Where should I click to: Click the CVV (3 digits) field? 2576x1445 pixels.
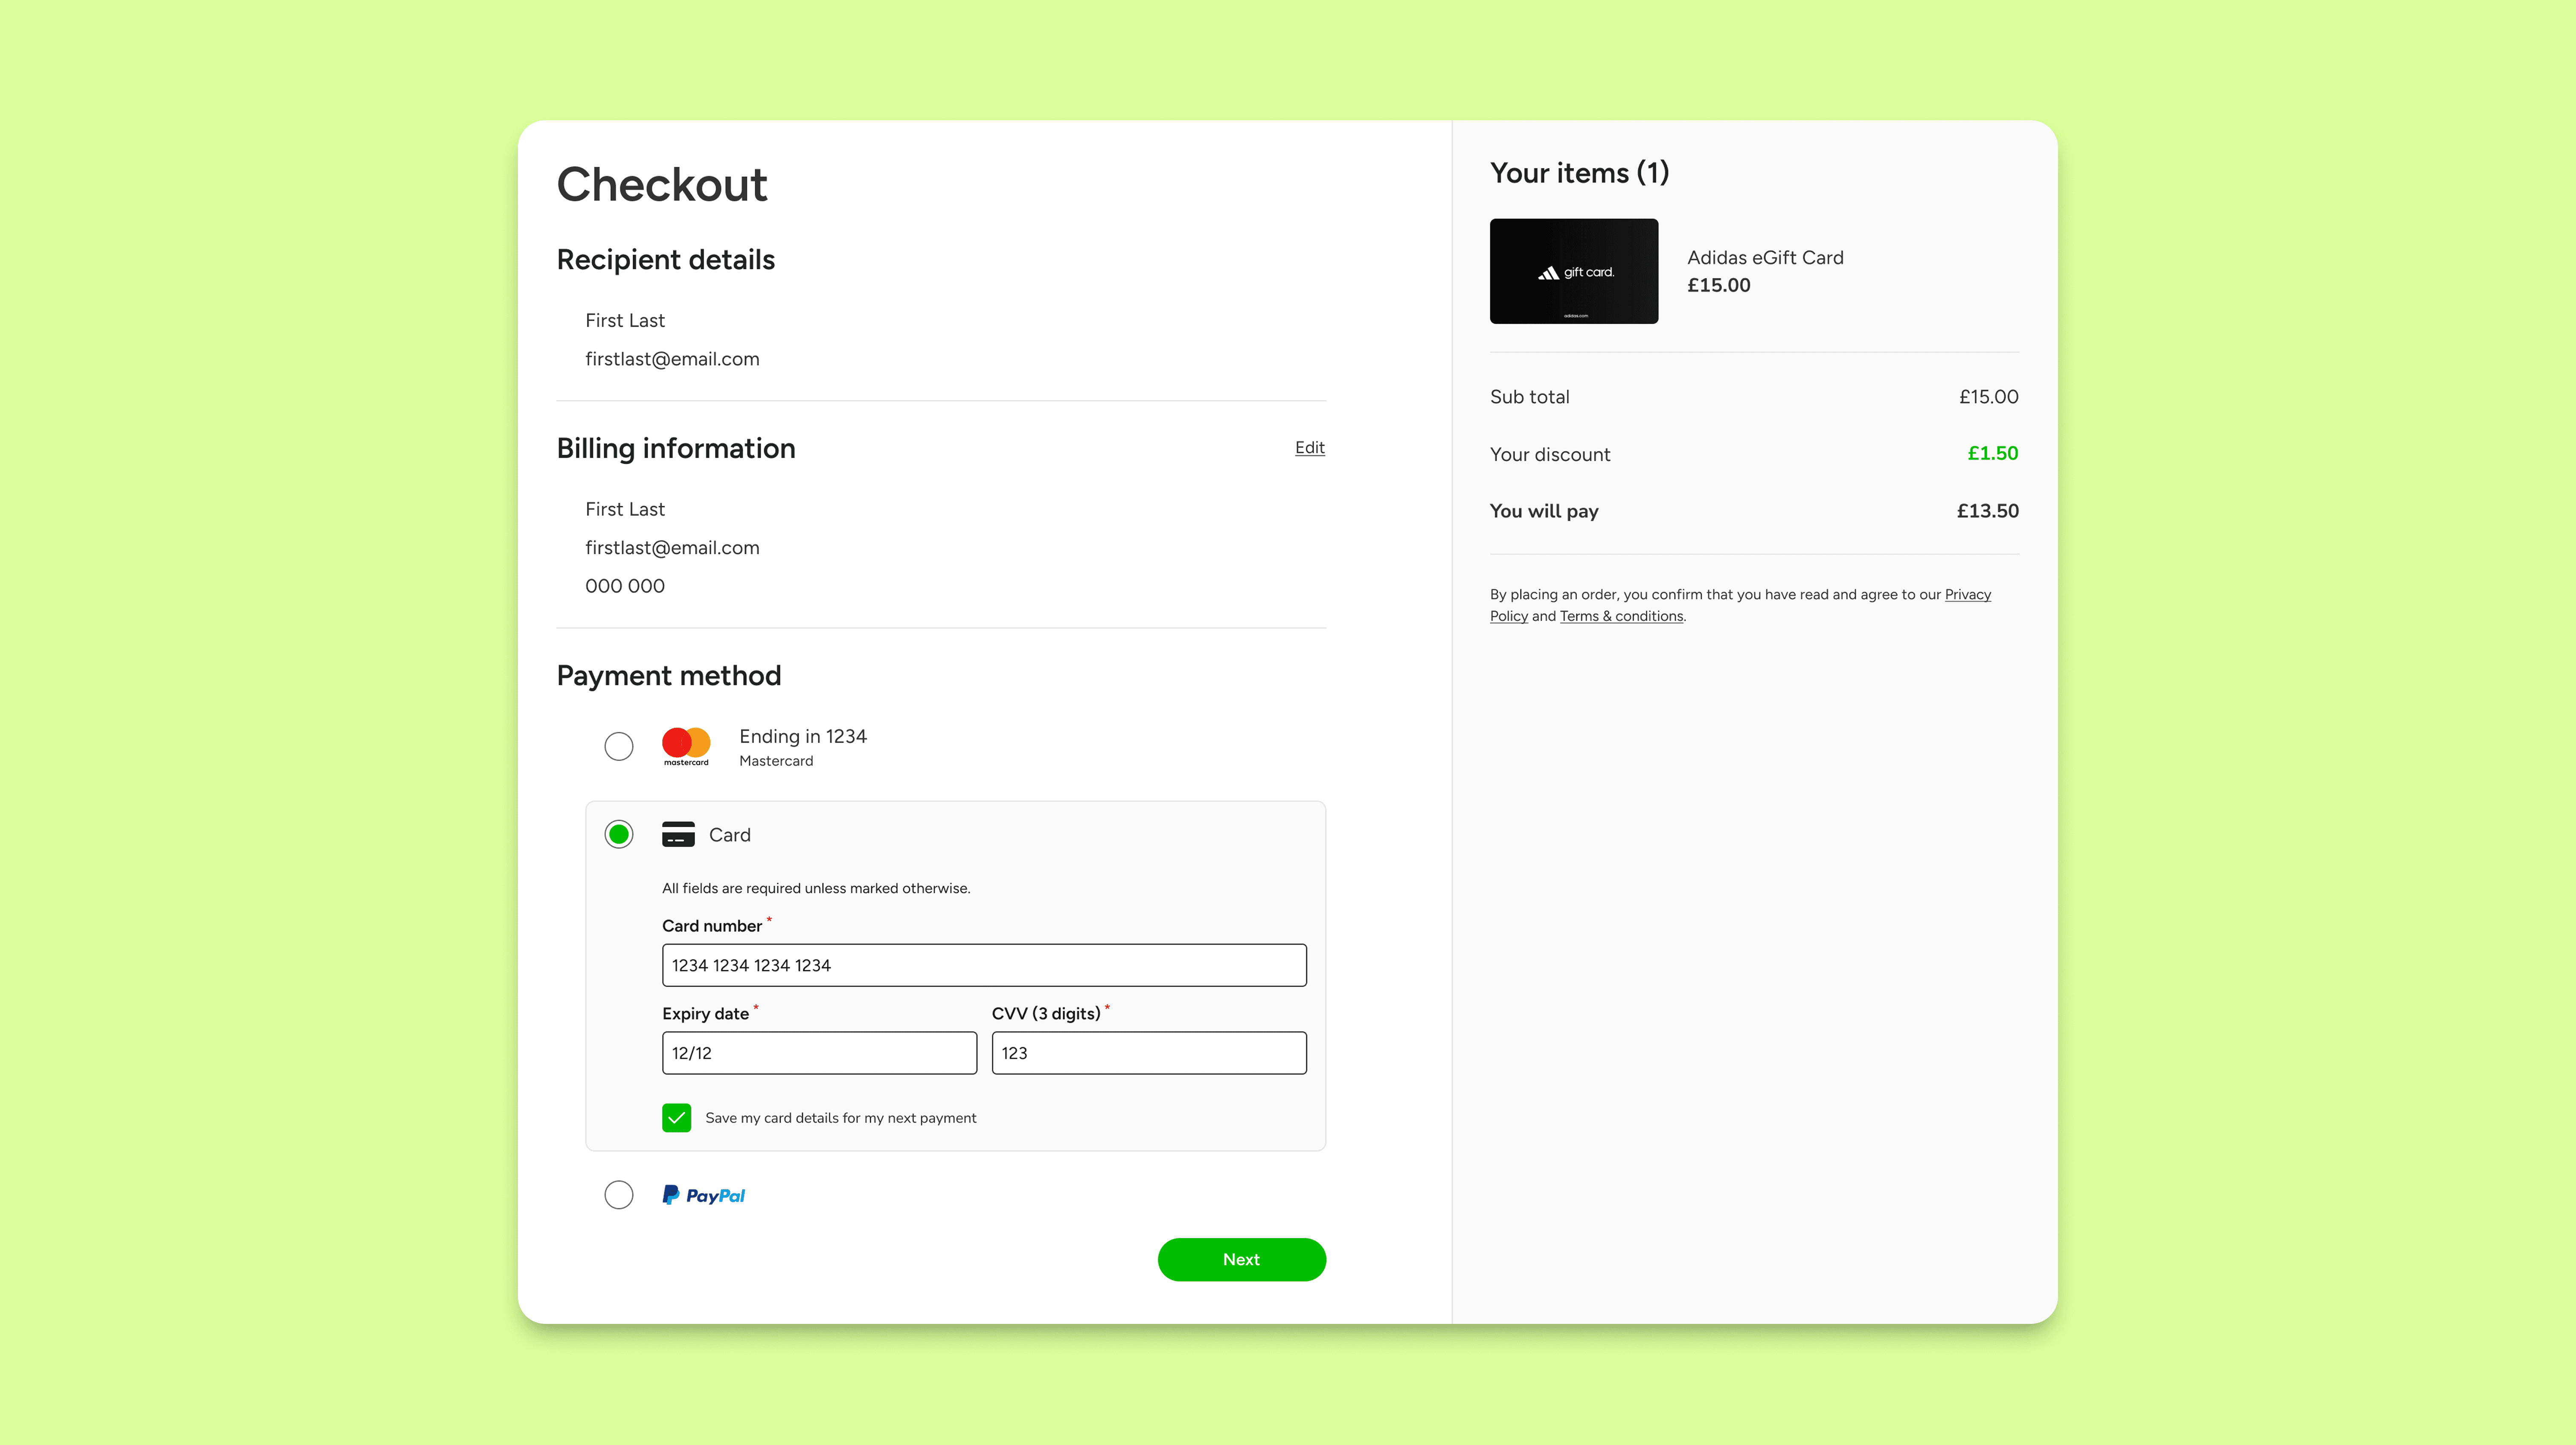[1148, 1053]
